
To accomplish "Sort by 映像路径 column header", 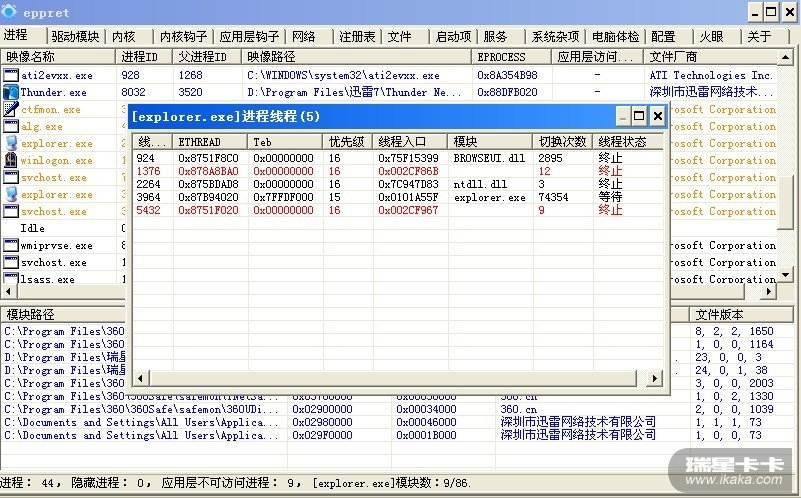I will [x=357, y=57].
